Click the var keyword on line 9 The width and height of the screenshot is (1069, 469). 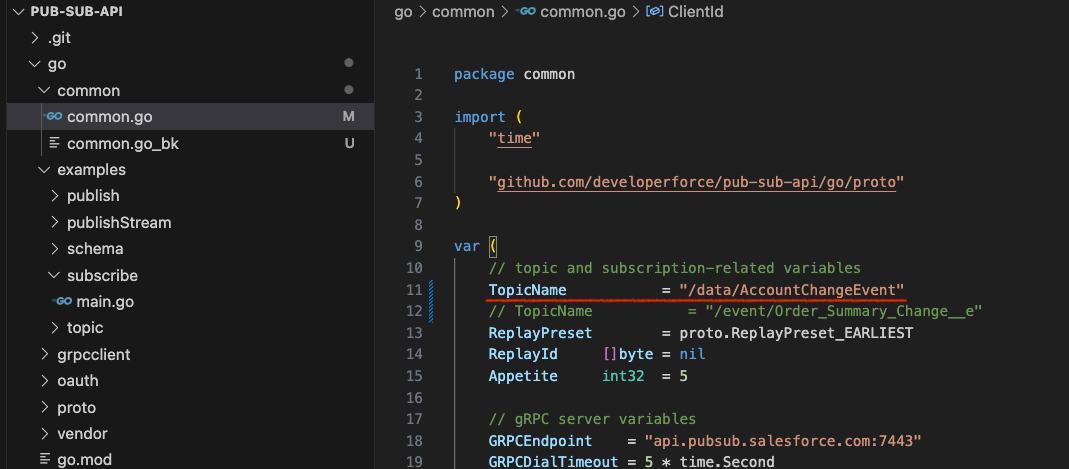pyautogui.click(x=467, y=246)
